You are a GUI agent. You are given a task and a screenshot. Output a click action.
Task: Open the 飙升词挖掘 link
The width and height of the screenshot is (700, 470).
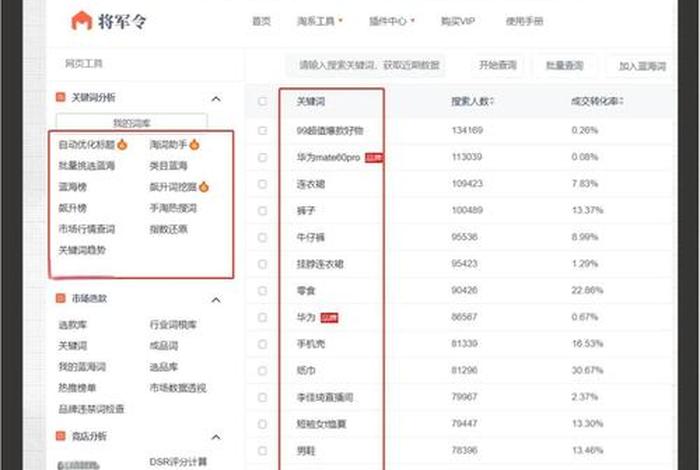coord(173,187)
